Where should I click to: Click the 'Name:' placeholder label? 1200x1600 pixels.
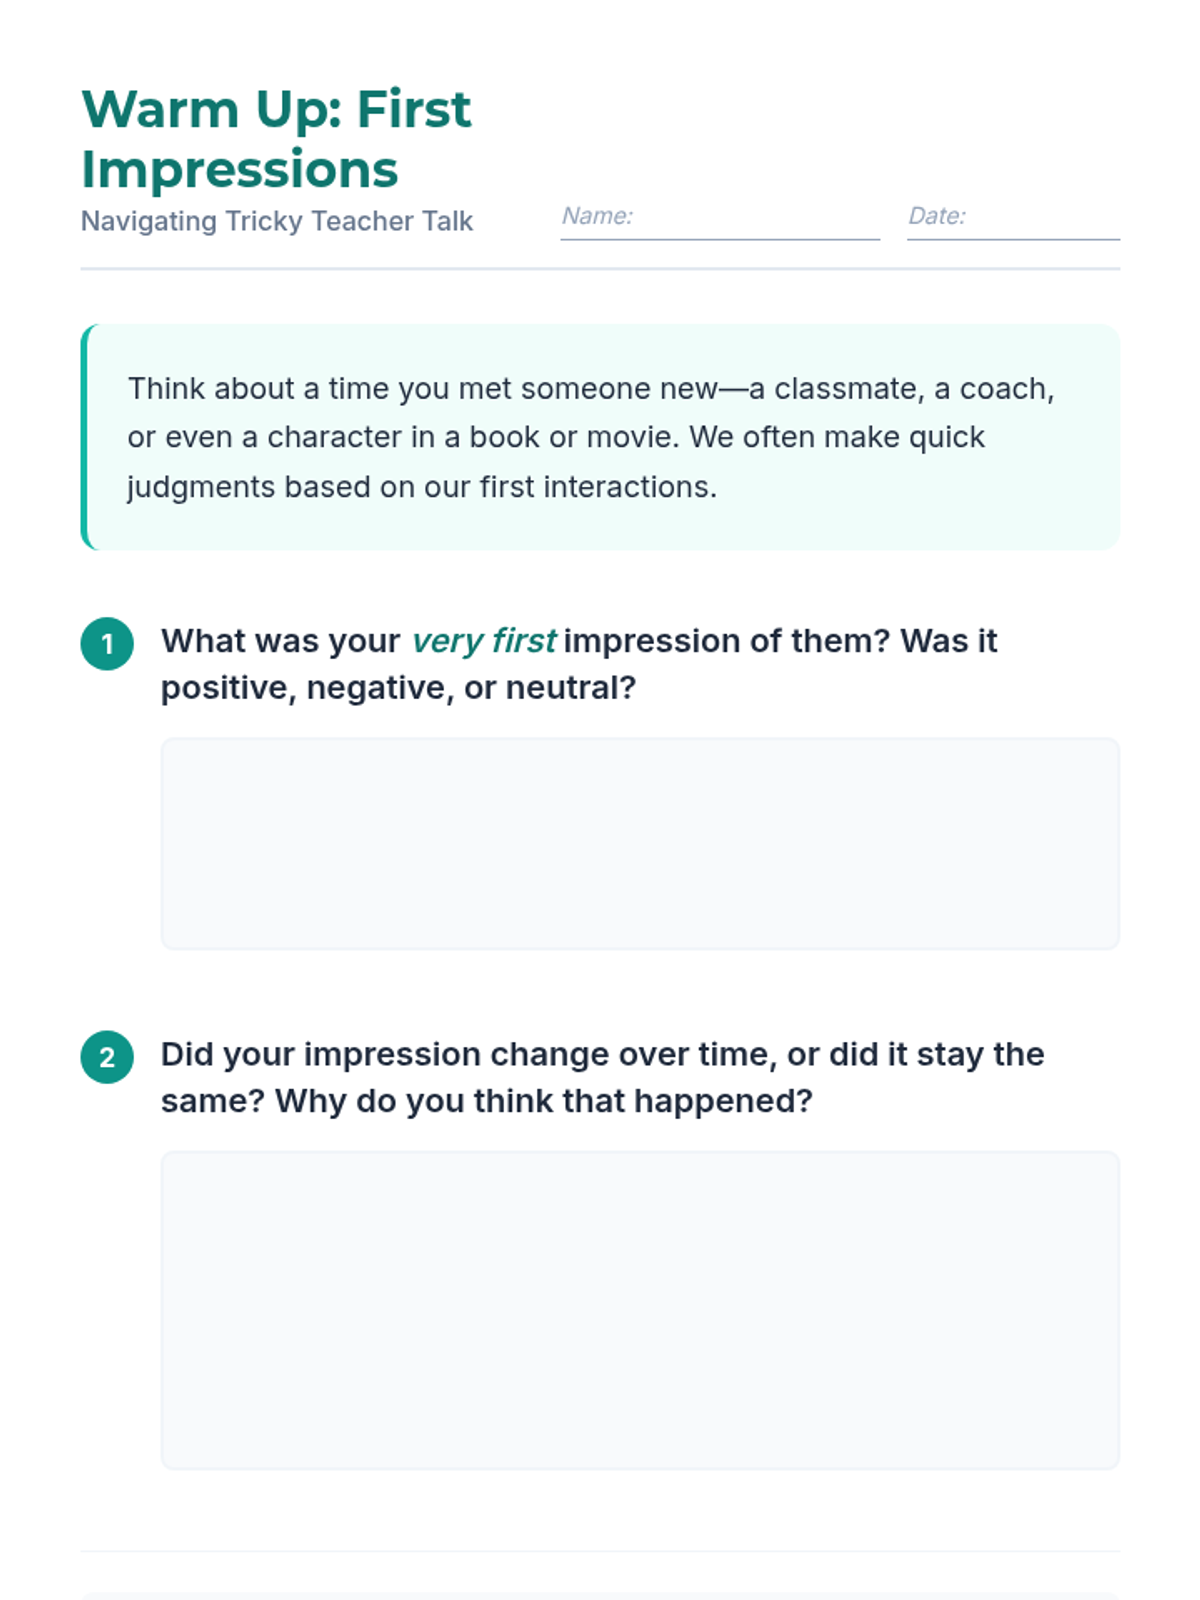597,216
